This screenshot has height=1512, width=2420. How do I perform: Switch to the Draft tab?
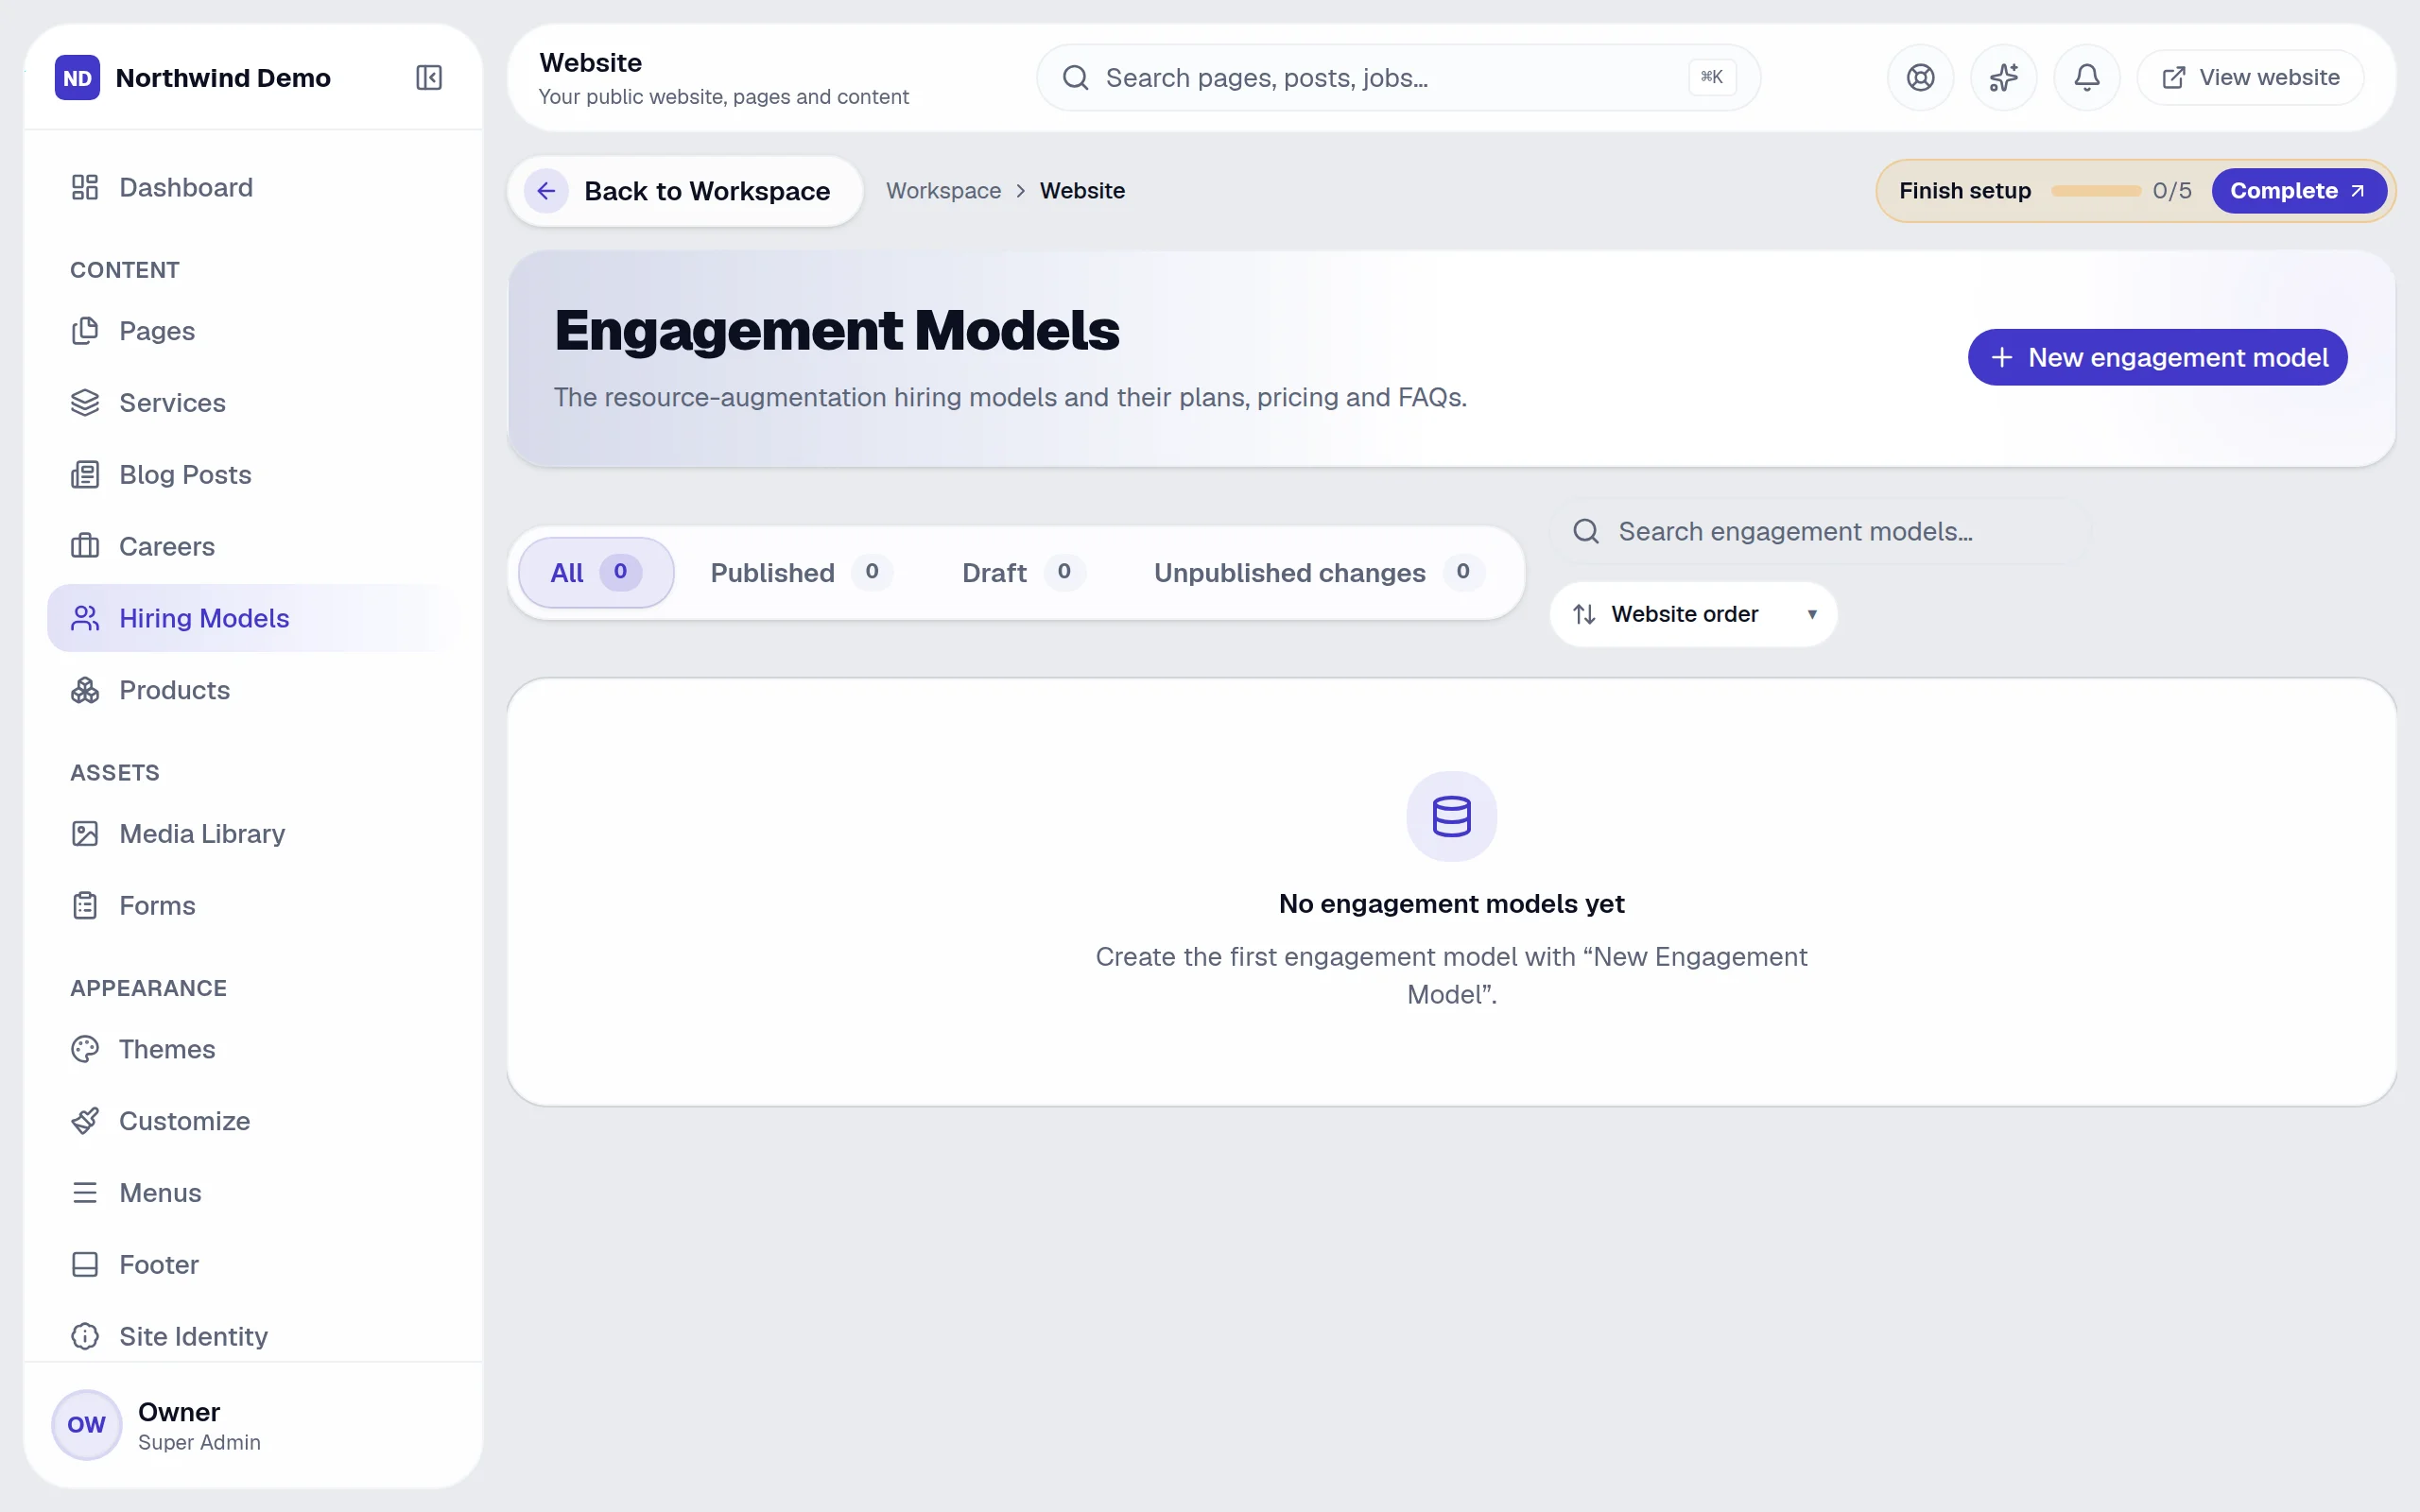click(x=1023, y=573)
